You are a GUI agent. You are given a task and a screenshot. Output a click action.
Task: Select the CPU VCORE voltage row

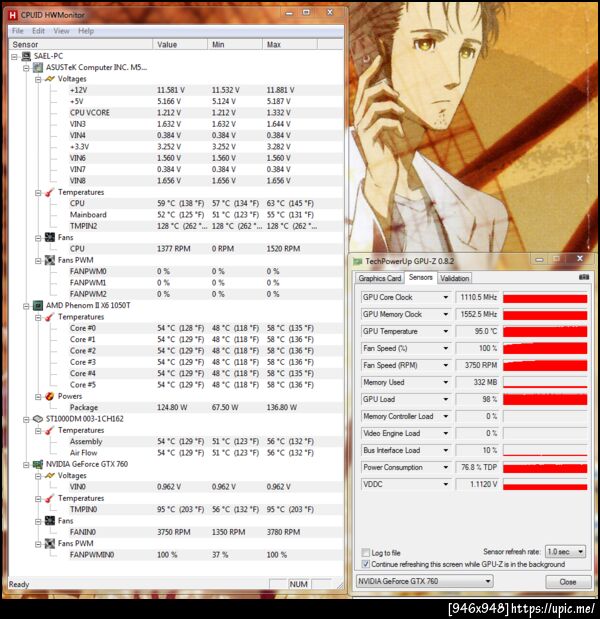tap(205, 113)
